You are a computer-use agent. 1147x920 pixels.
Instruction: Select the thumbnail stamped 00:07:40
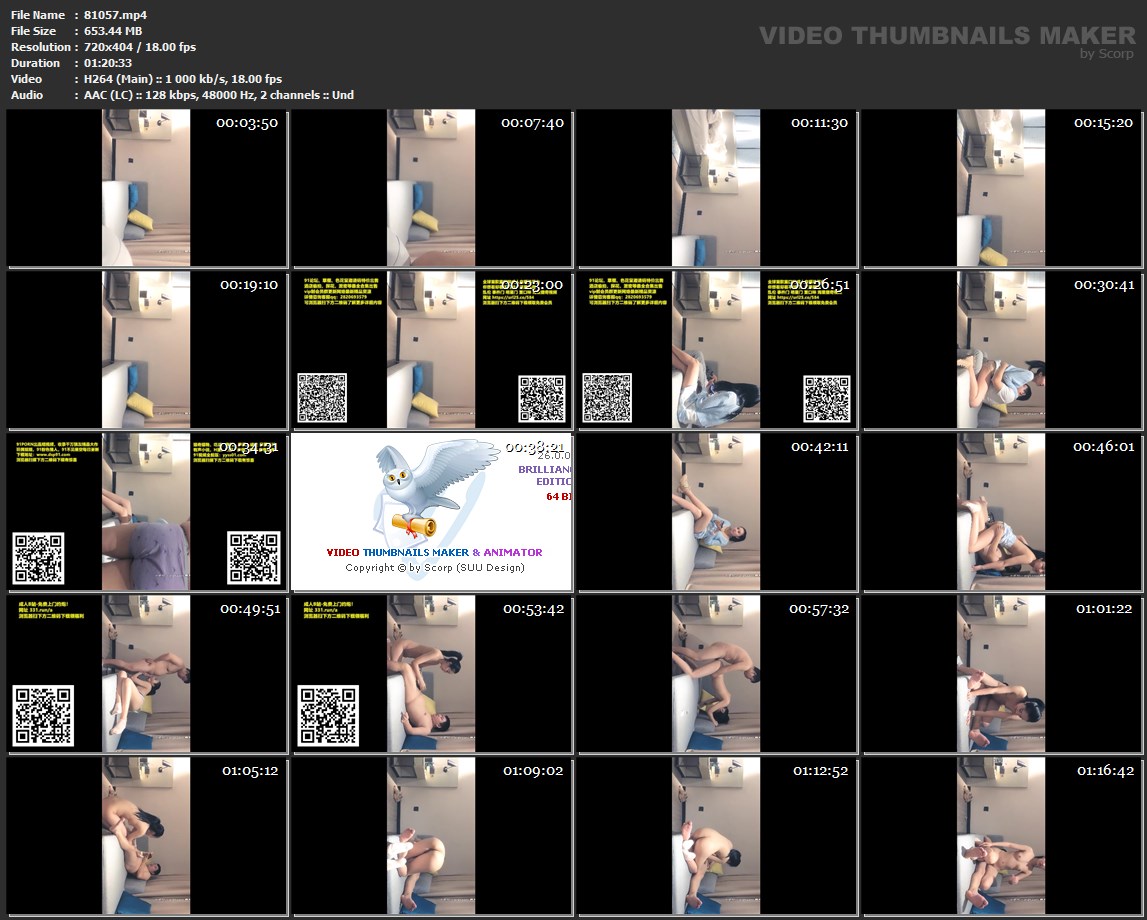point(432,188)
